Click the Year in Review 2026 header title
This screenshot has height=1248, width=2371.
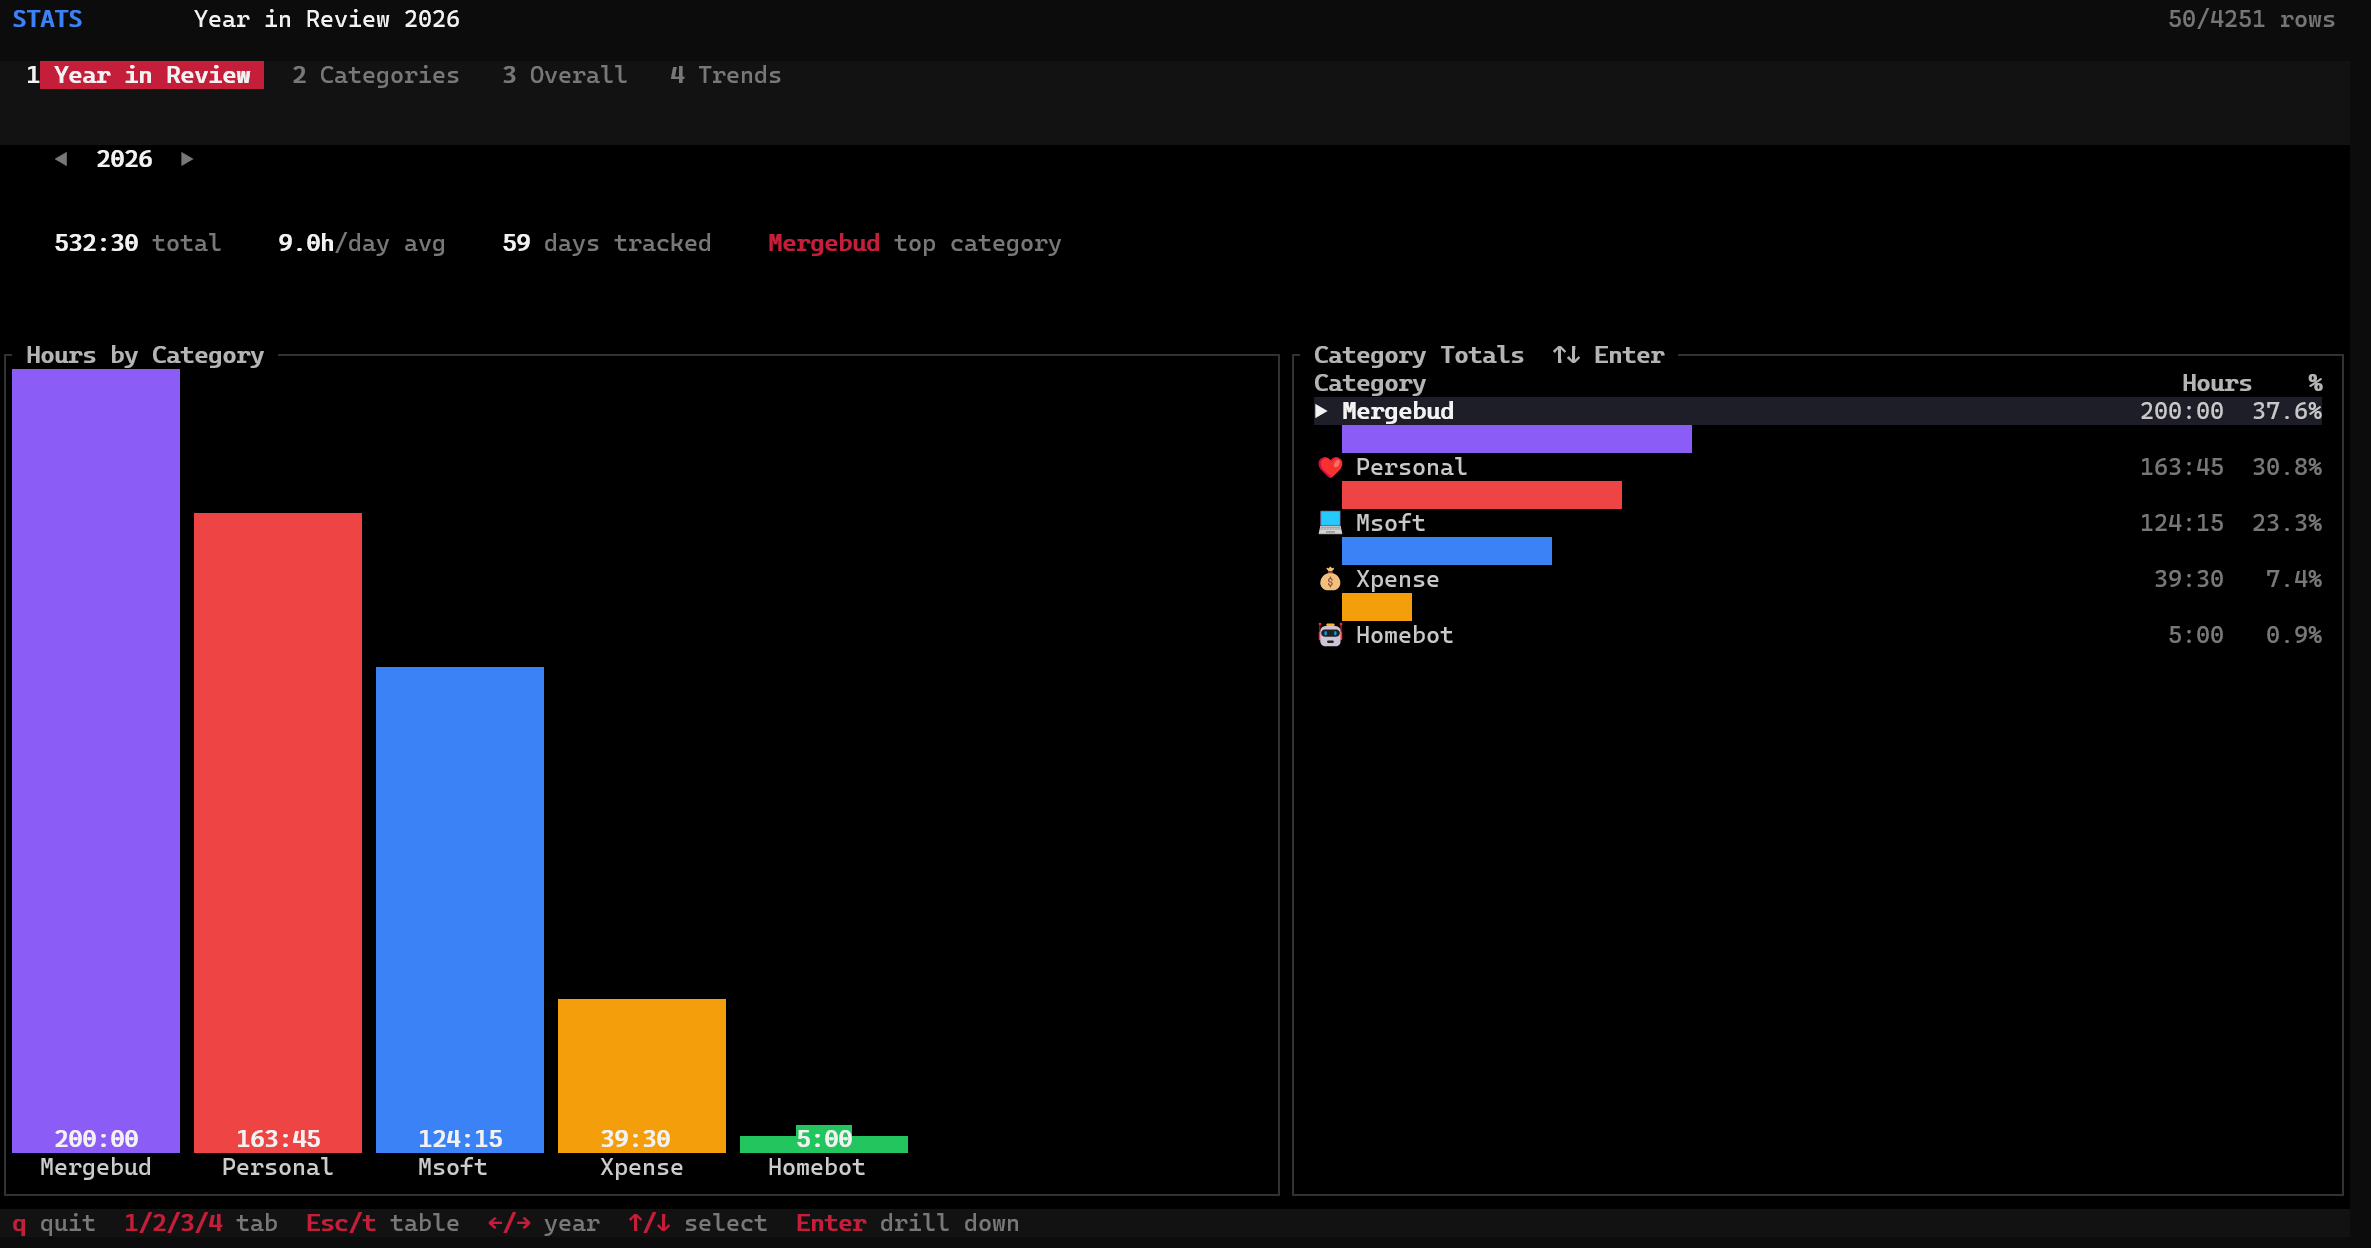click(x=327, y=19)
